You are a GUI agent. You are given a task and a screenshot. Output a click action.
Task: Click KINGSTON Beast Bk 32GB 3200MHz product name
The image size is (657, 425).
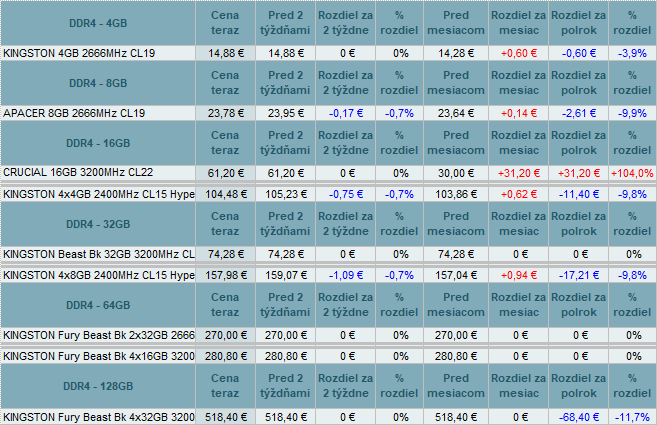click(x=99, y=254)
